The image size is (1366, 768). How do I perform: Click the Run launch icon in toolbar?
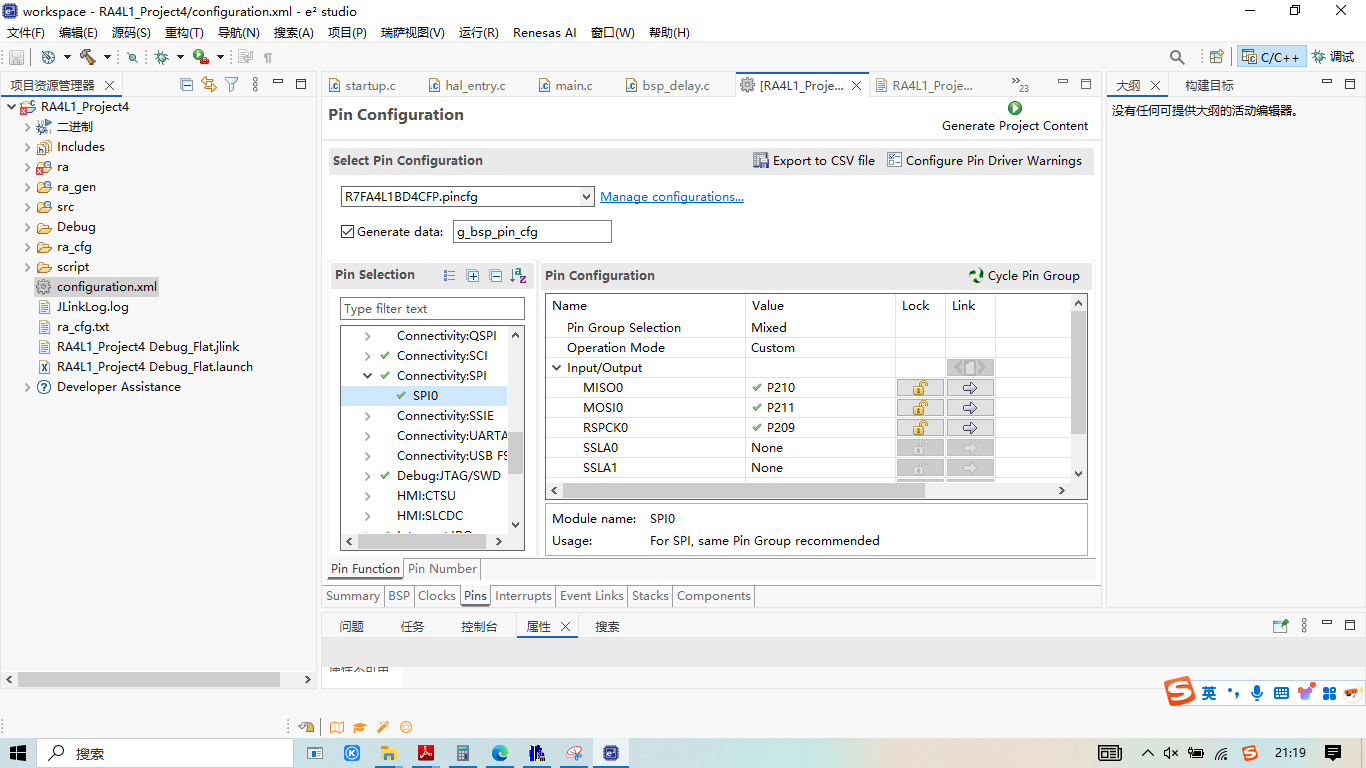click(201, 57)
